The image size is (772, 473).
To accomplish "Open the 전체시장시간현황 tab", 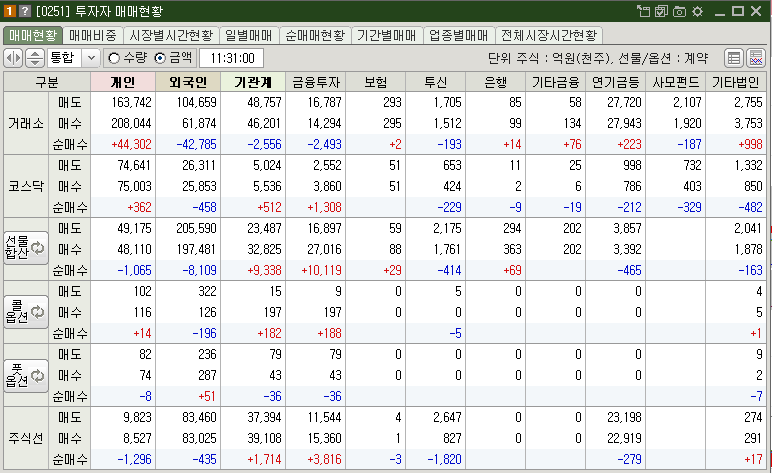I will (549, 35).
